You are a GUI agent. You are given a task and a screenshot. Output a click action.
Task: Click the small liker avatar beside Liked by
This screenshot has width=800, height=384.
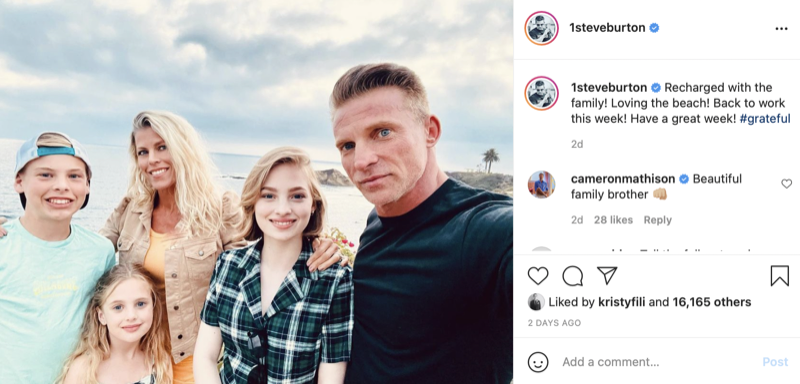point(536,302)
